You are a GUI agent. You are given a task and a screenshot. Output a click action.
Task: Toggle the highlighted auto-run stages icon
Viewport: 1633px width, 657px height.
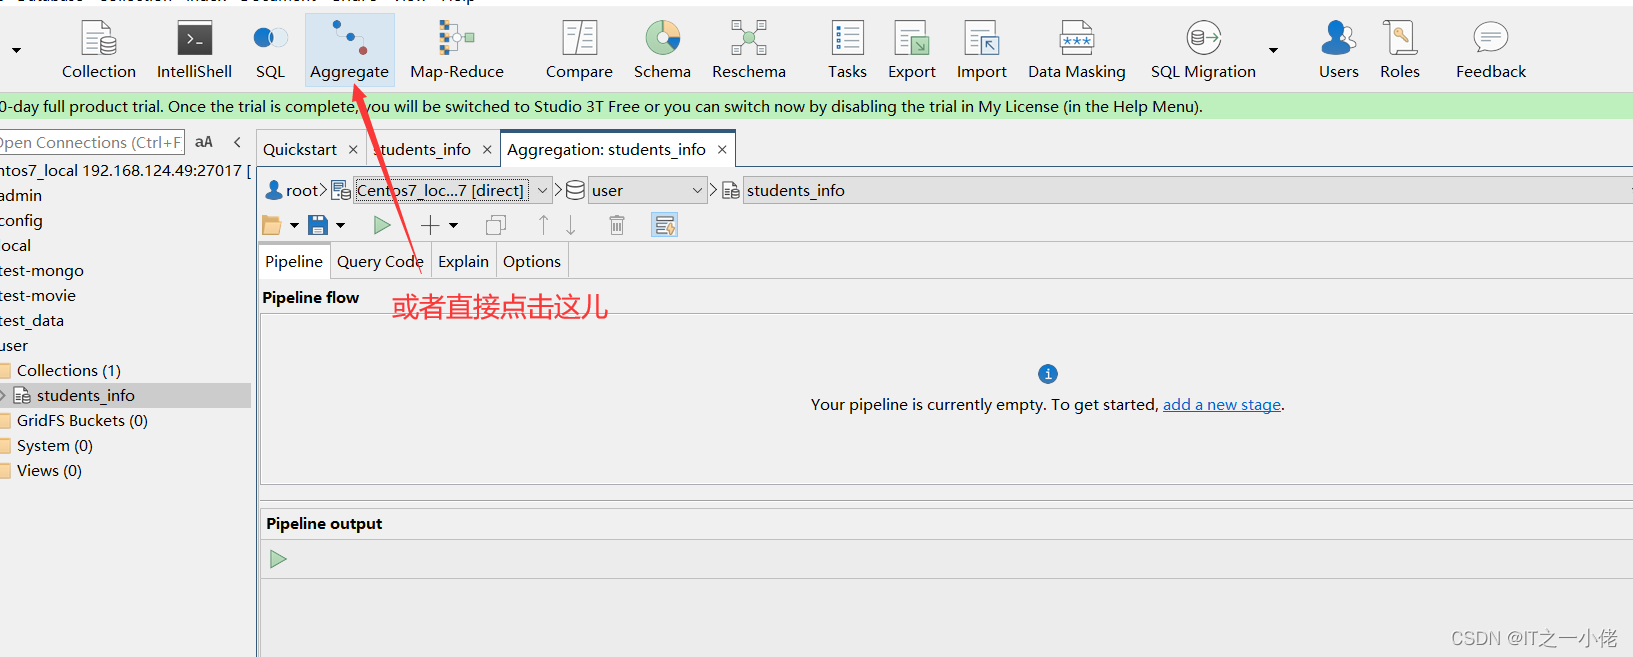(665, 225)
